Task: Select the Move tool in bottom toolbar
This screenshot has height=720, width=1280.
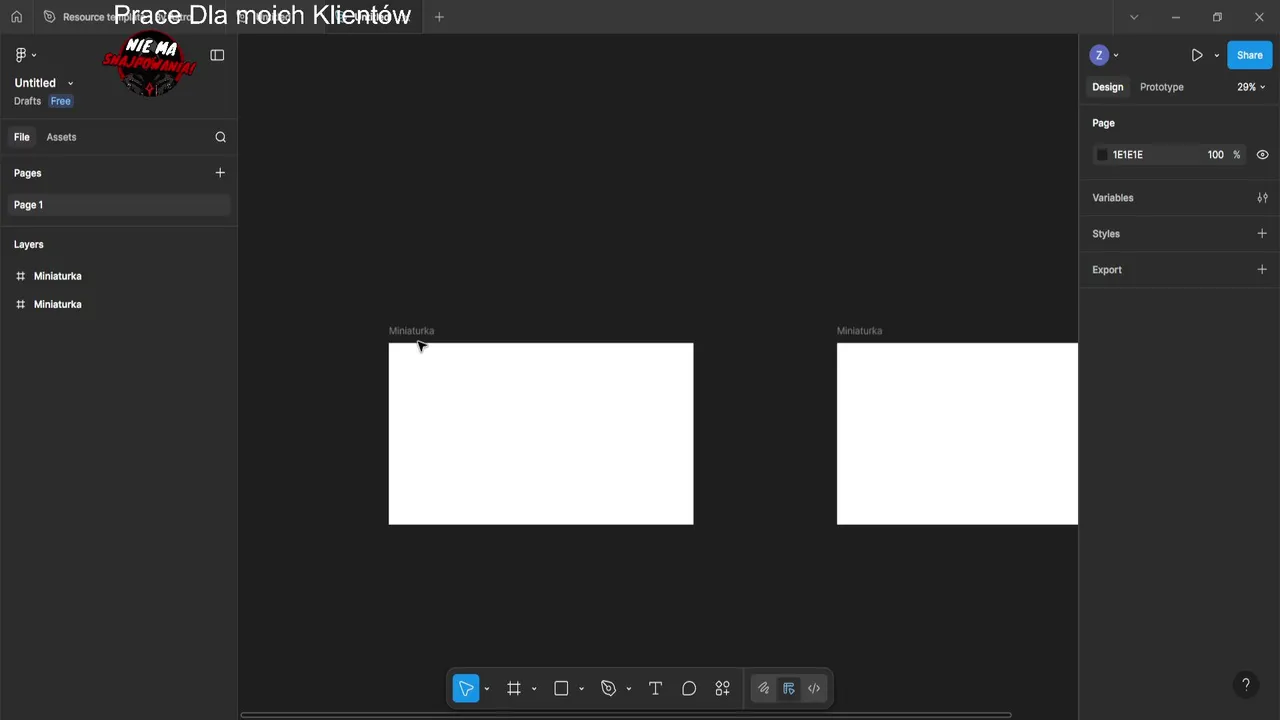Action: 466,688
